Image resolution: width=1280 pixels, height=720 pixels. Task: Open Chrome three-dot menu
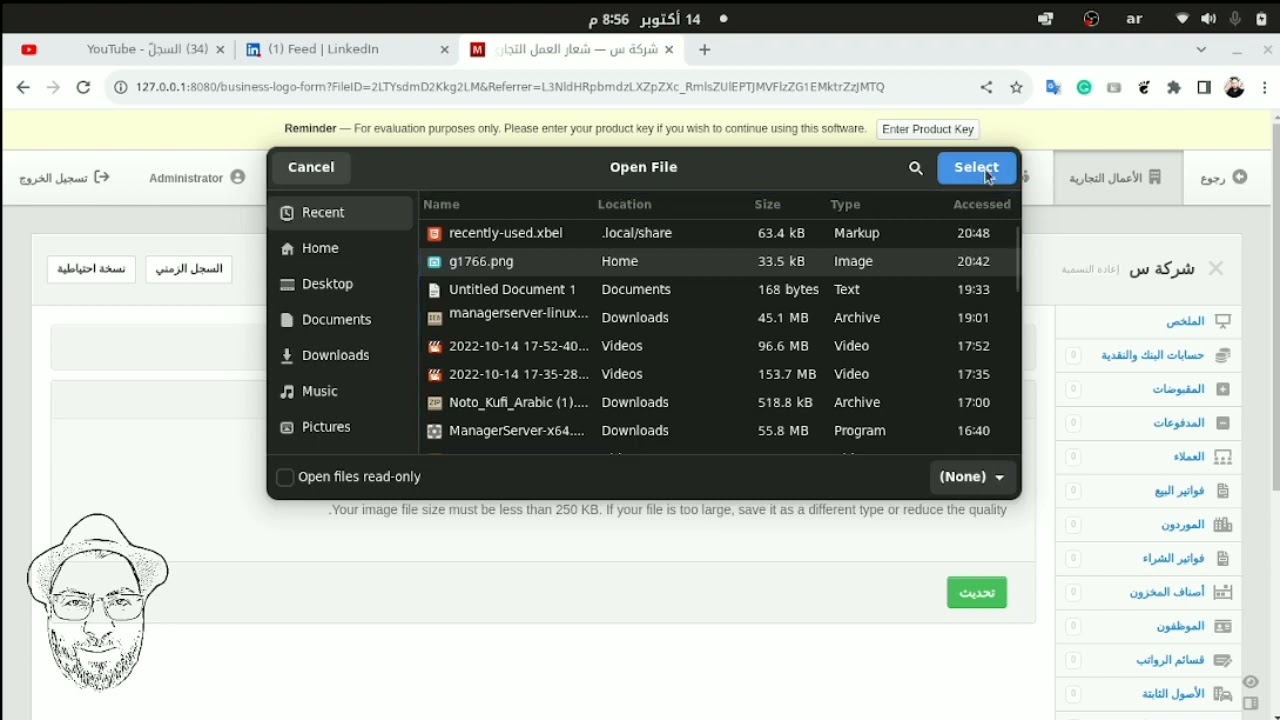coord(1265,87)
